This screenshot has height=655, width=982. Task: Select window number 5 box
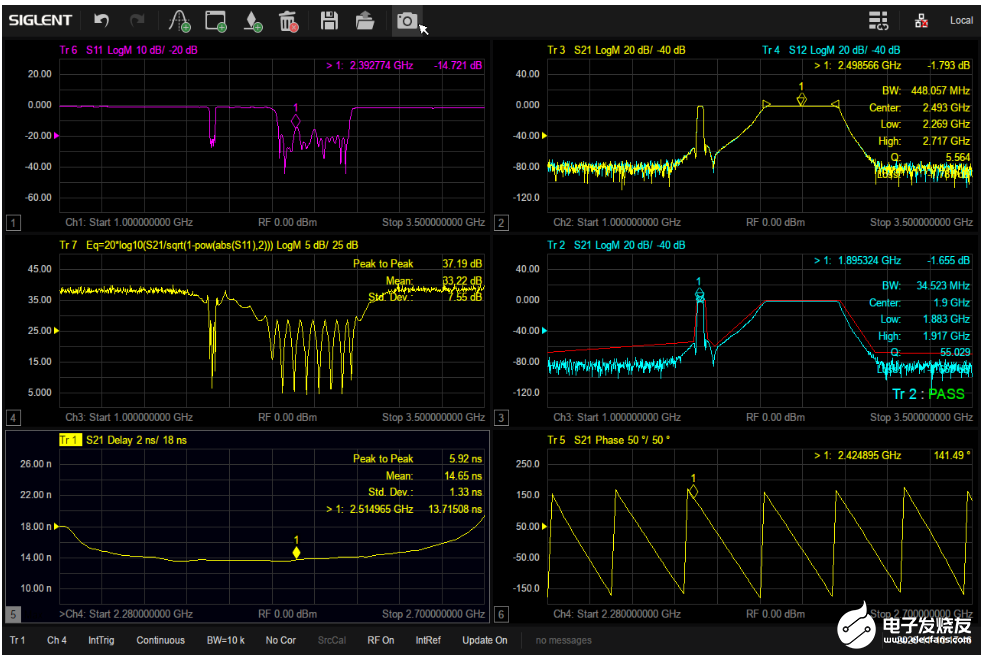coord(13,614)
